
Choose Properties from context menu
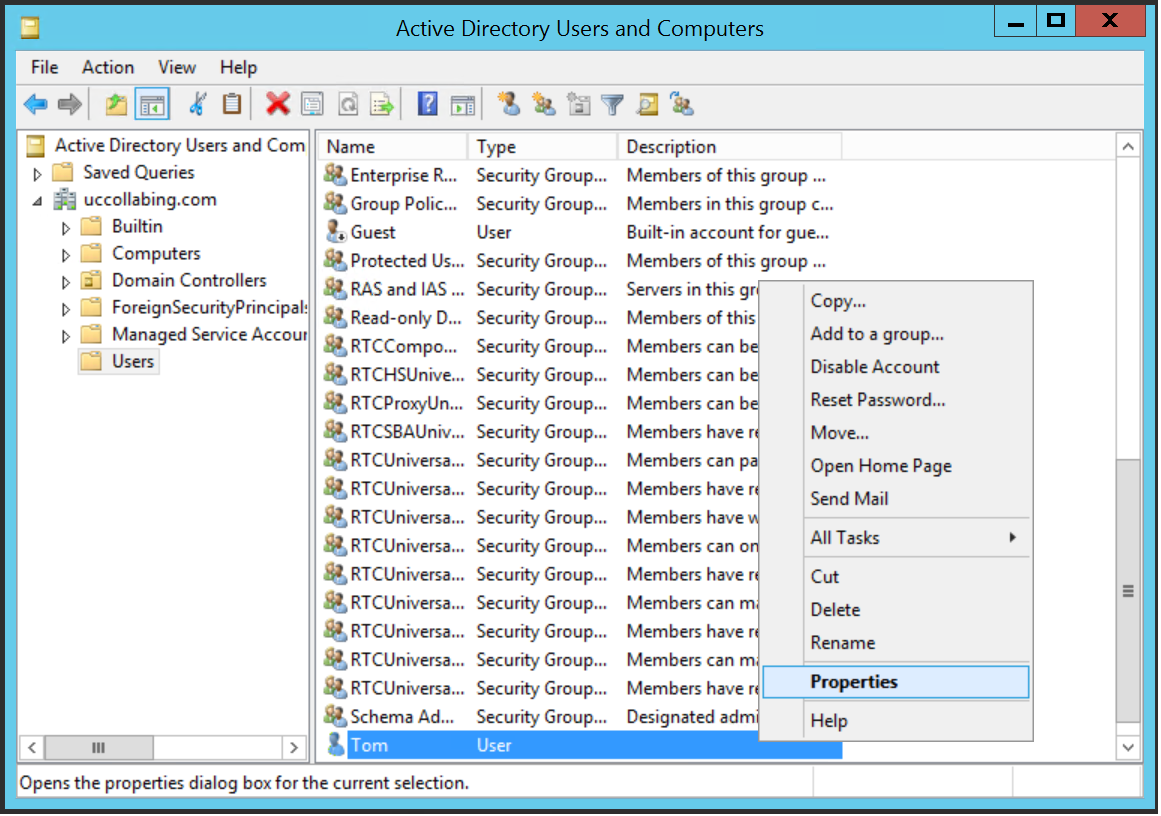pos(896,682)
